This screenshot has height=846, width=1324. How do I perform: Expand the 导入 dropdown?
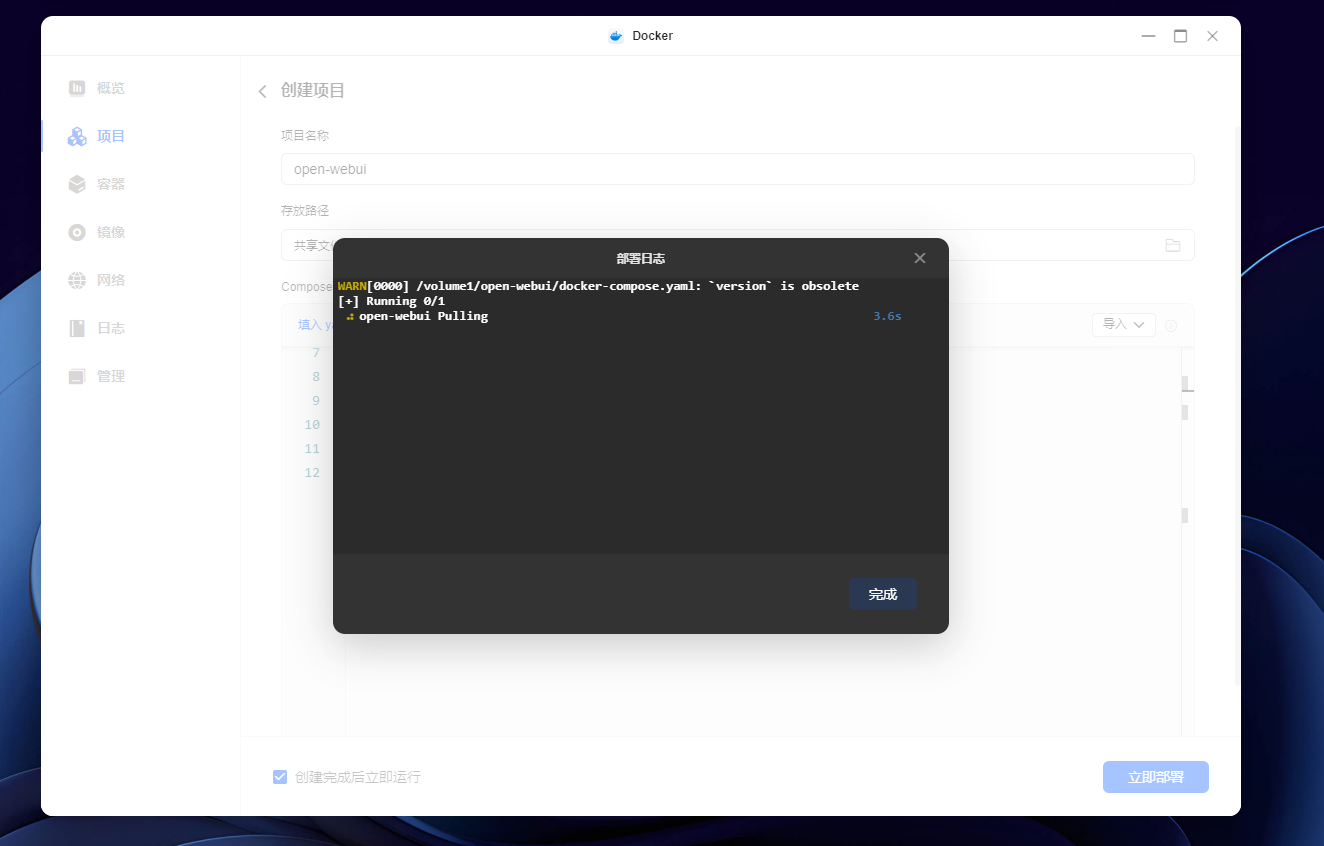coord(1124,325)
